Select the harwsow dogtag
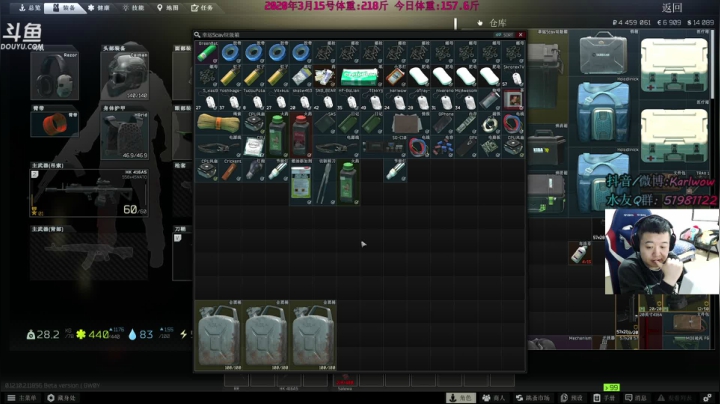 (395, 100)
